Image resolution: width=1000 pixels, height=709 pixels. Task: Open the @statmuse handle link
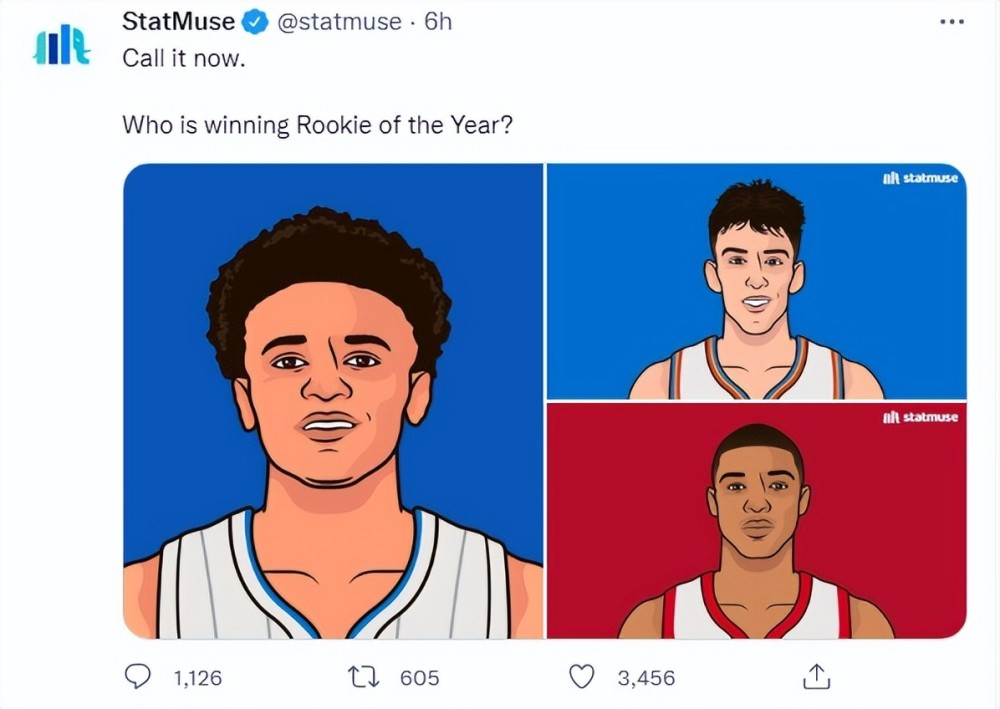click(x=340, y=21)
